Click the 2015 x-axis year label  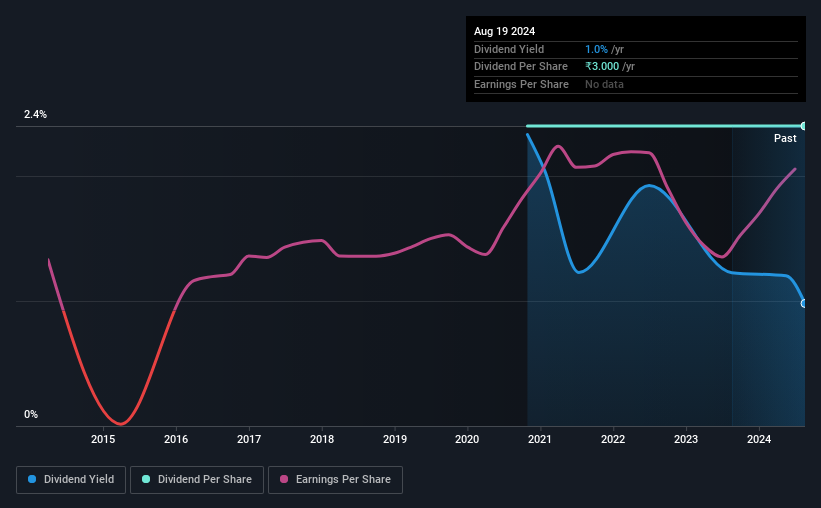click(x=103, y=439)
